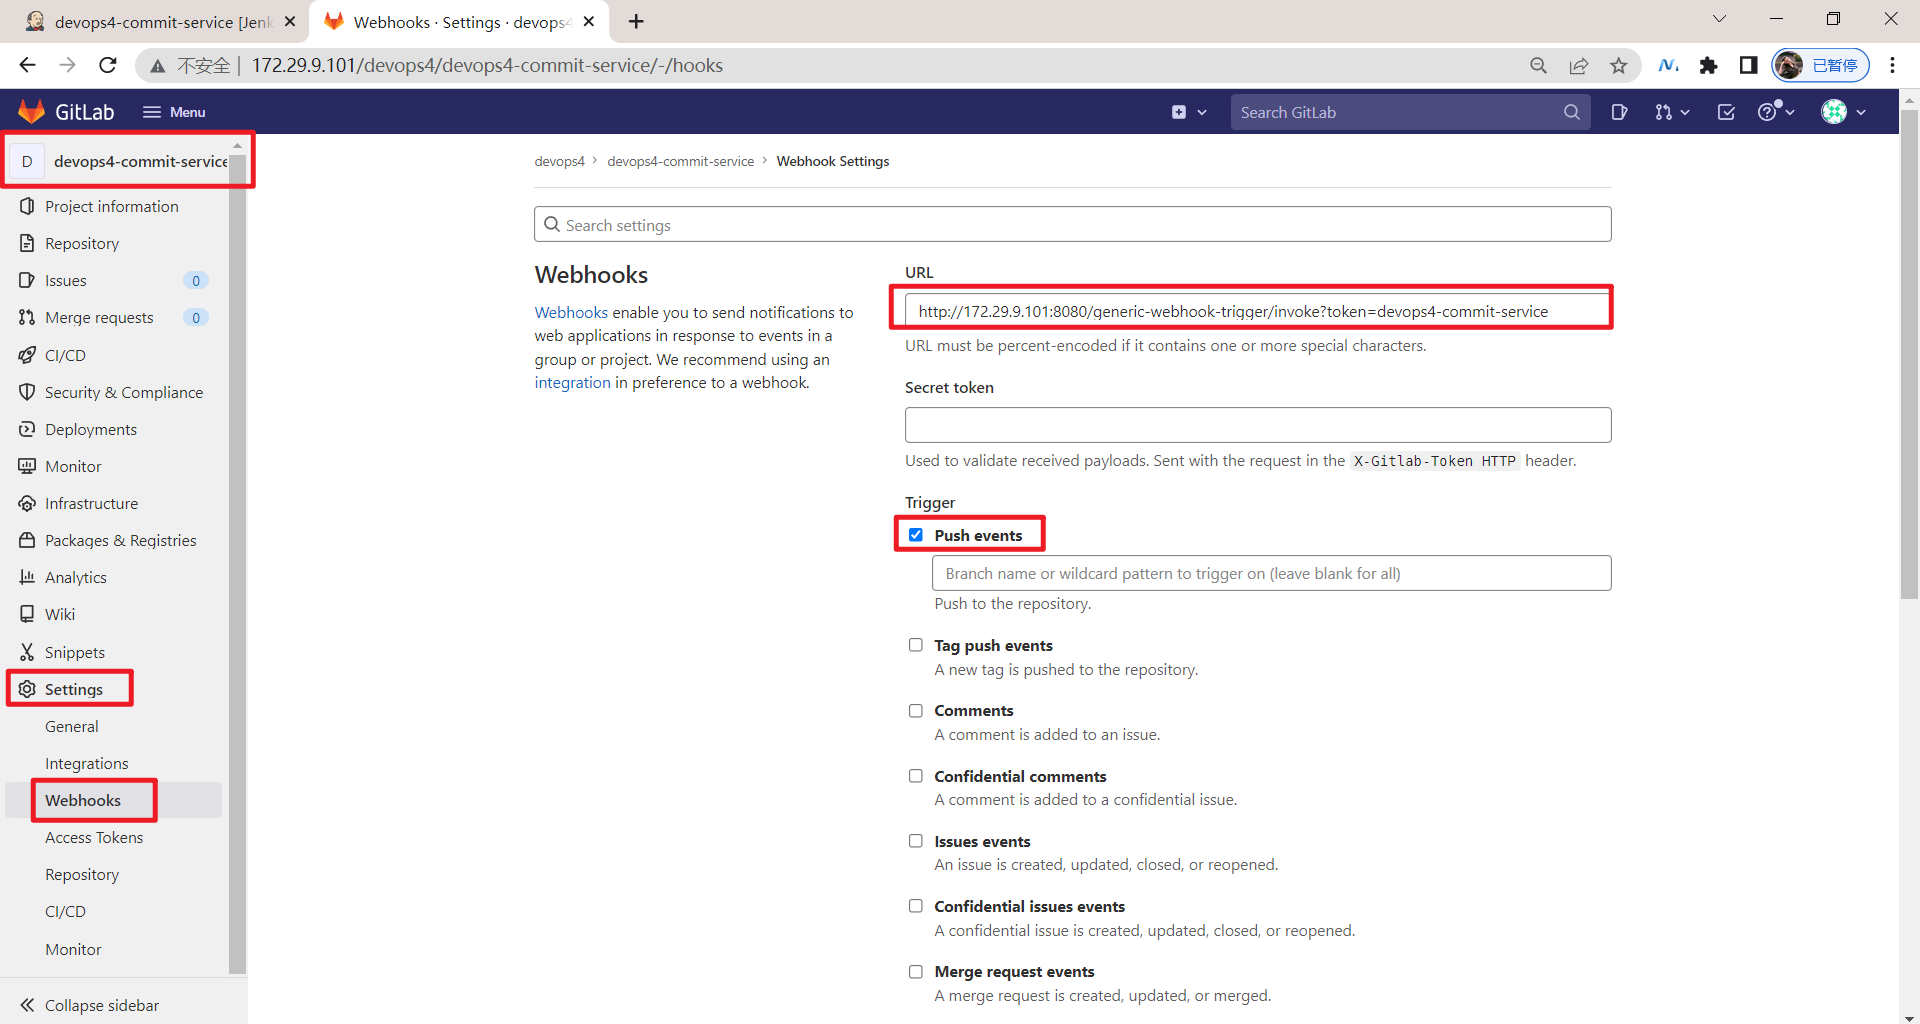
Task: Open Merge requests in sidebar
Action: [99, 317]
